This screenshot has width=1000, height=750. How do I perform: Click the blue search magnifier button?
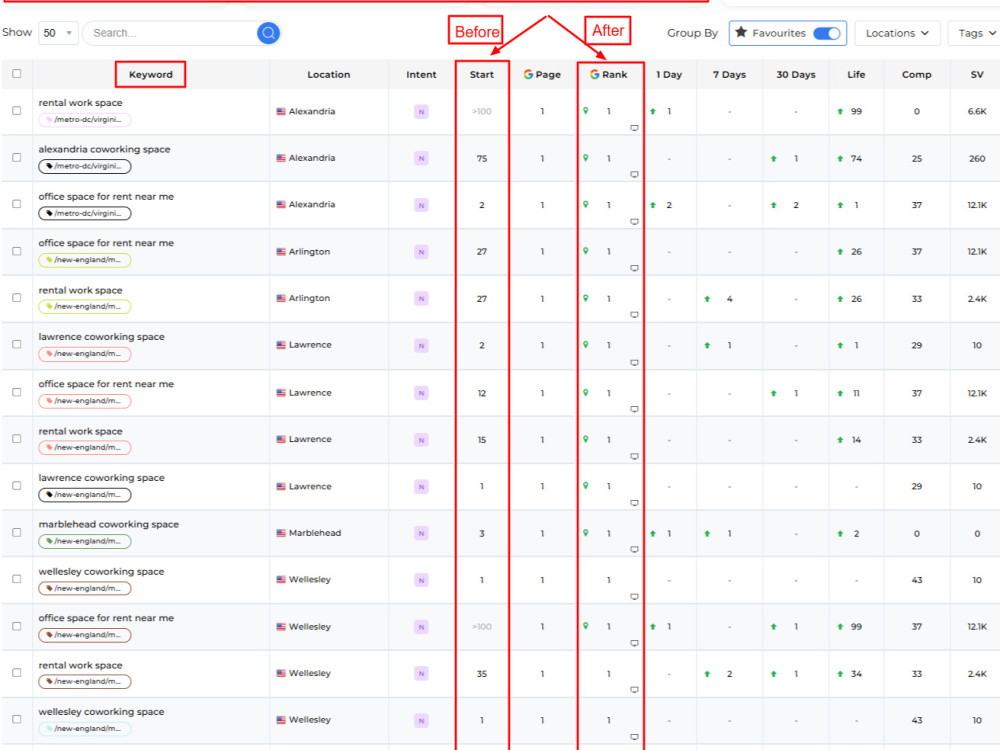click(x=268, y=33)
